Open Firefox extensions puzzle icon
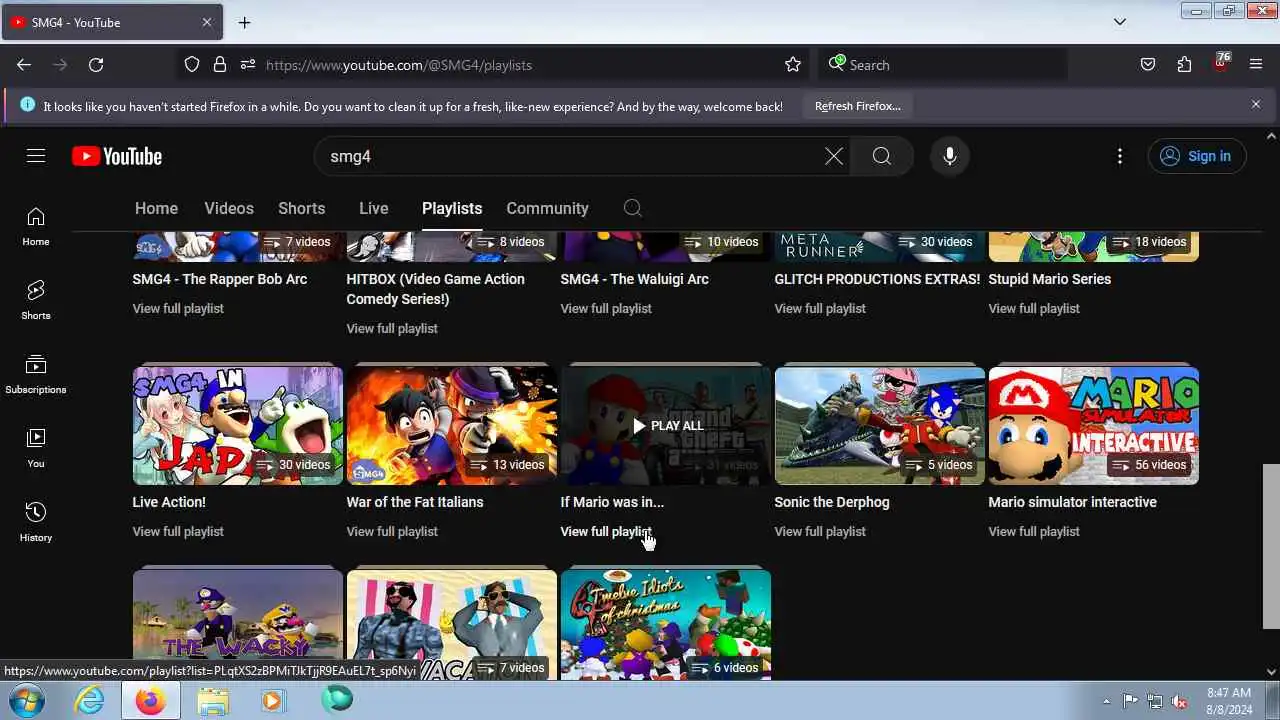Screen dimensions: 1280x720 pos(1184,65)
